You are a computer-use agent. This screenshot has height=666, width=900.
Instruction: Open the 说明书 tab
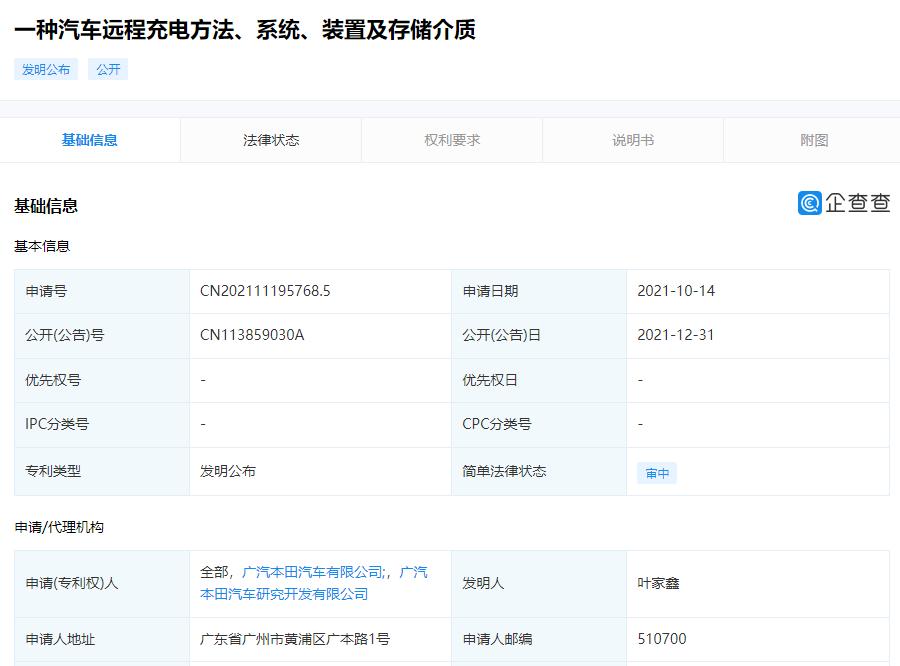[x=633, y=140]
